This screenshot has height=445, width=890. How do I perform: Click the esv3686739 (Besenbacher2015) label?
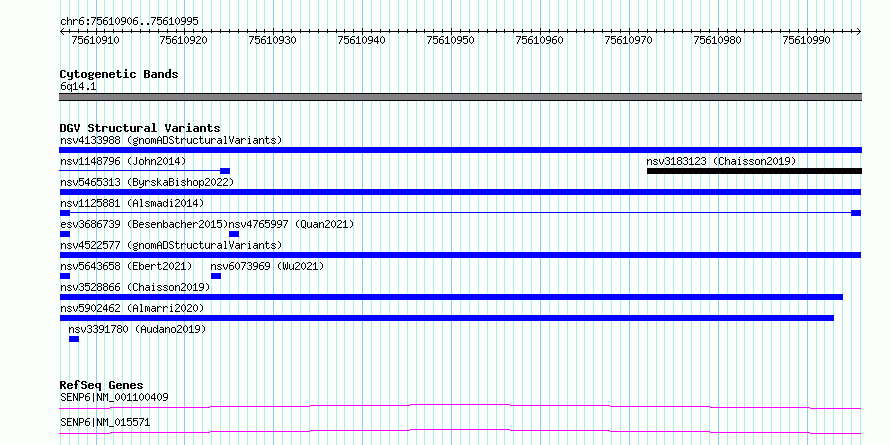click(x=144, y=224)
